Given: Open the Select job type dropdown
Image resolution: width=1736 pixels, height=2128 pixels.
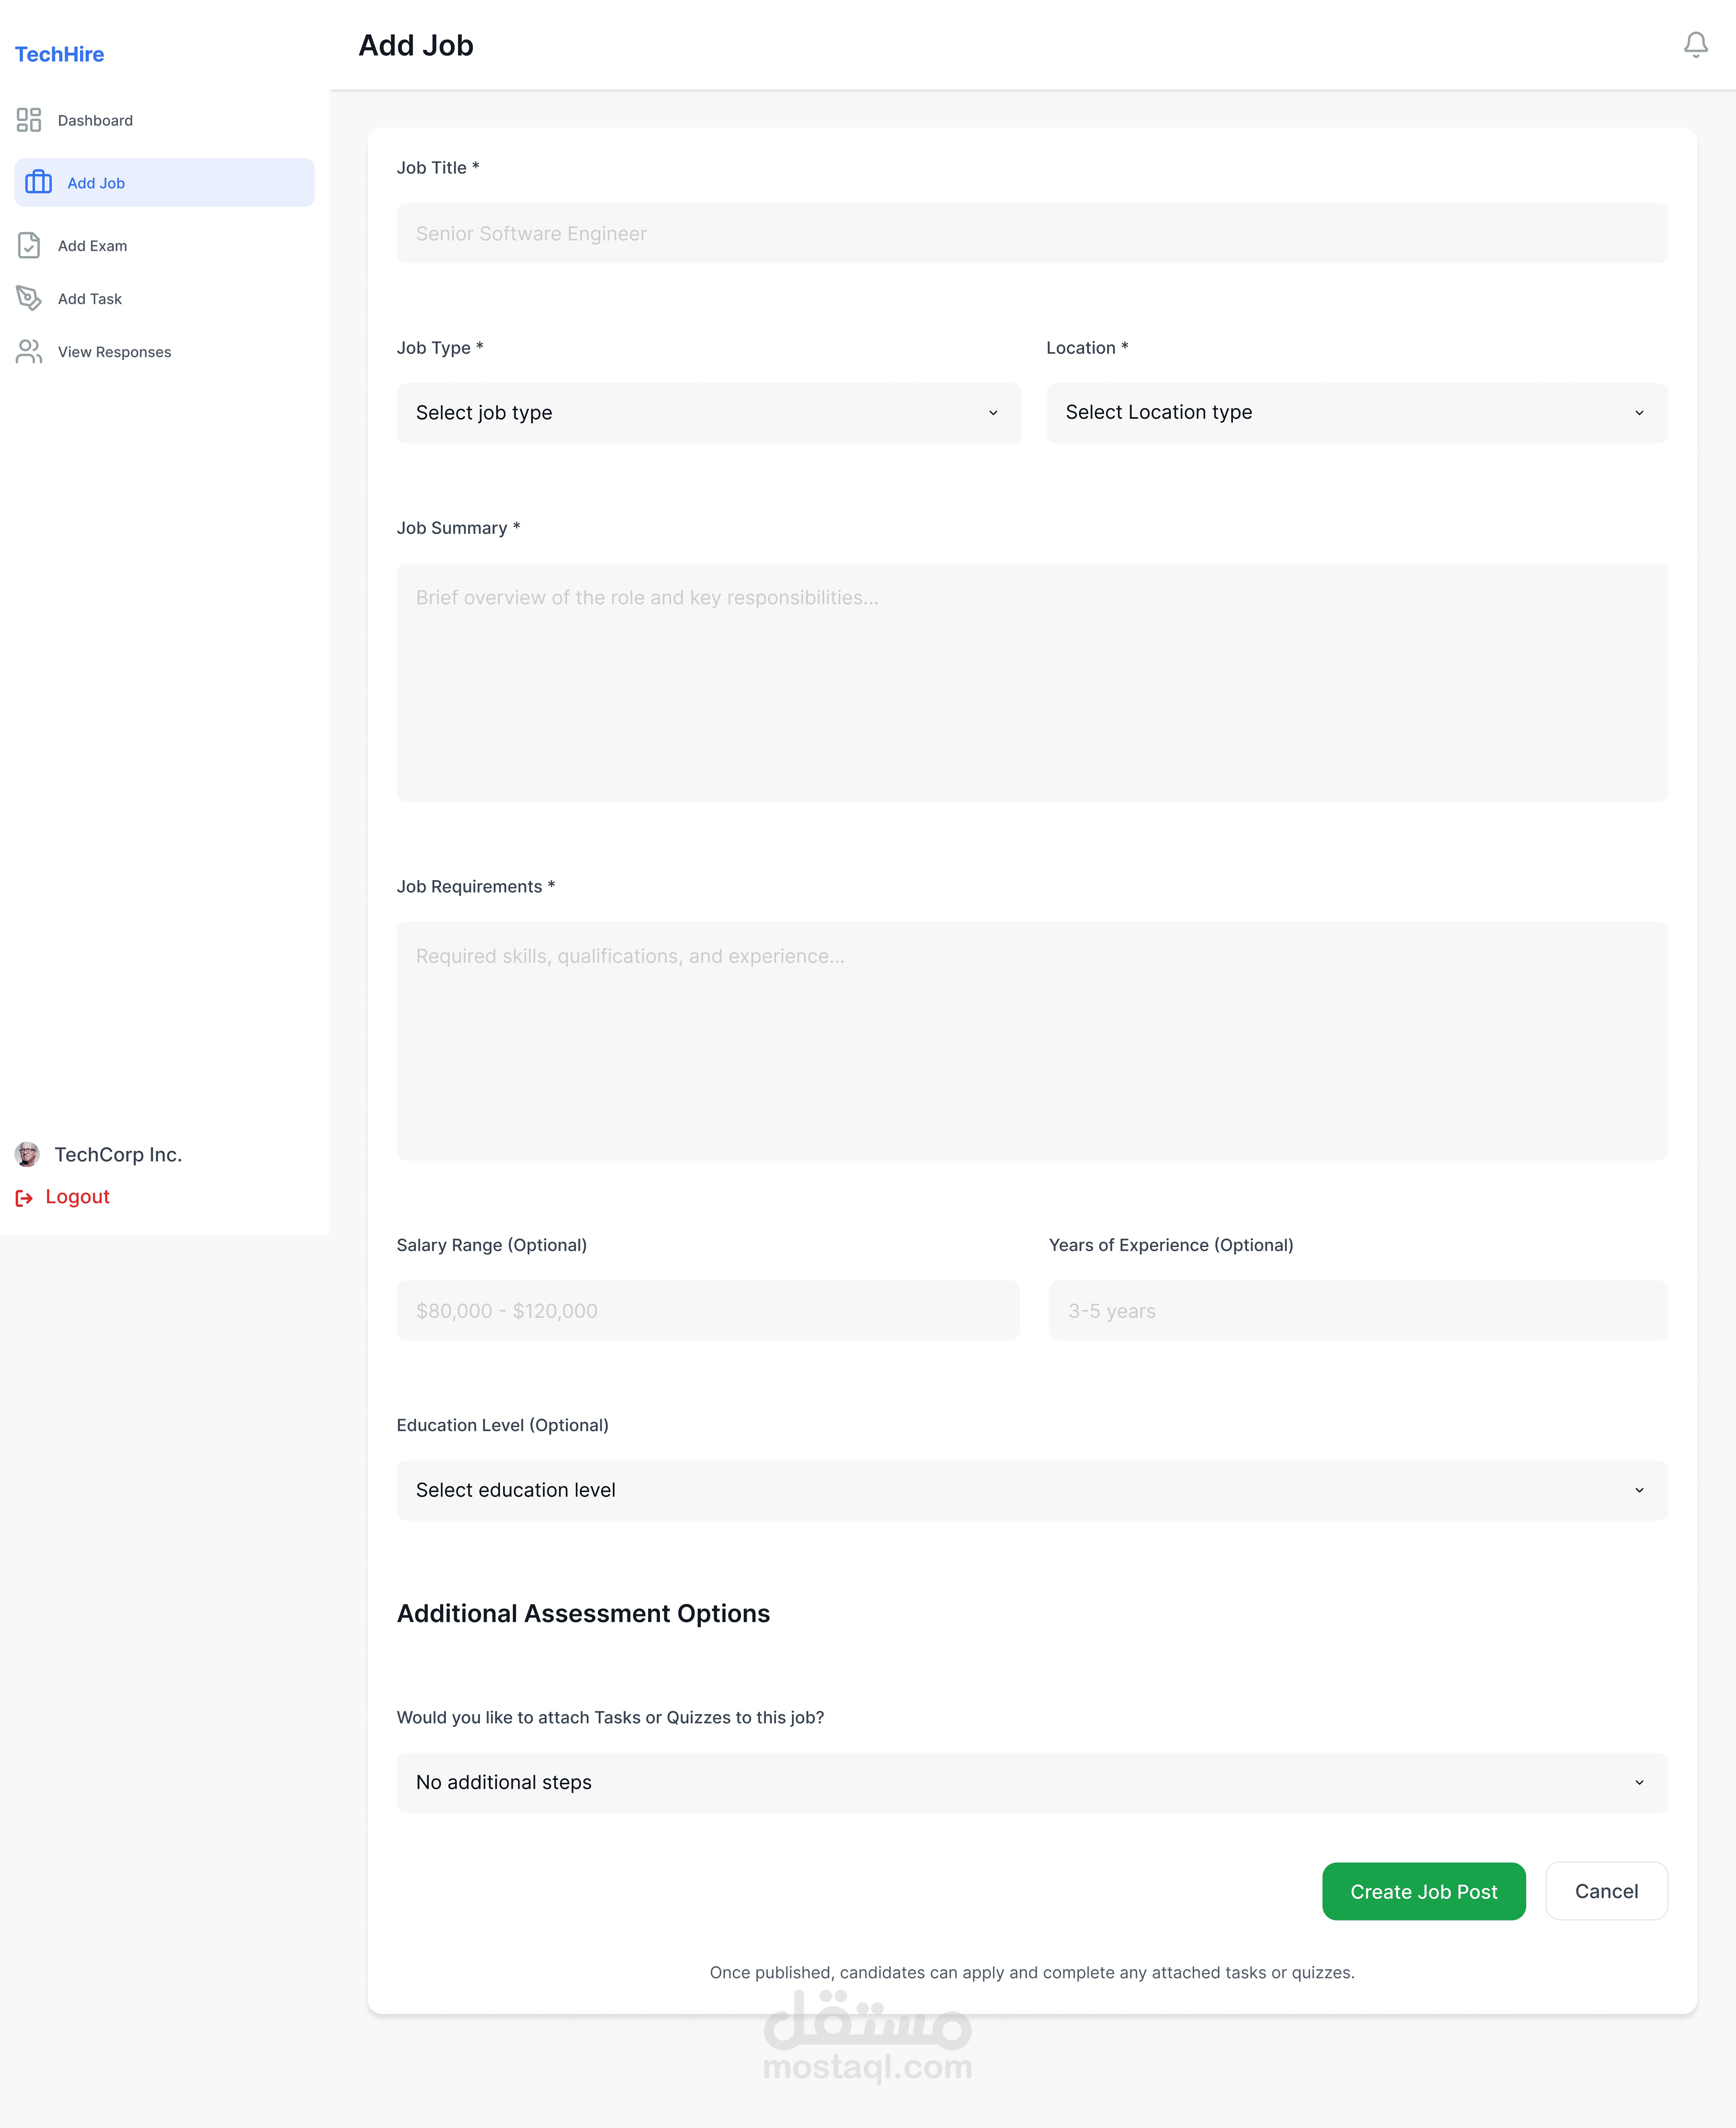Looking at the screenshot, I should (x=708, y=413).
